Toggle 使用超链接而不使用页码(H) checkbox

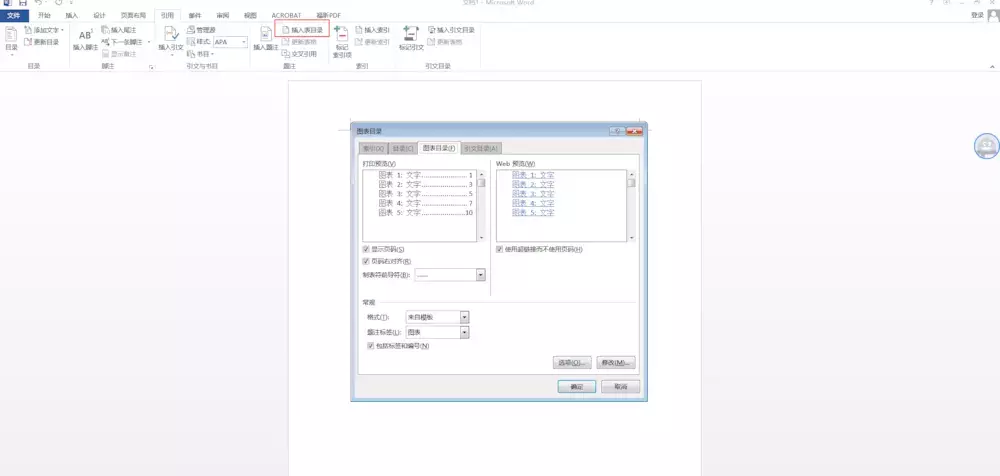tap(499, 249)
